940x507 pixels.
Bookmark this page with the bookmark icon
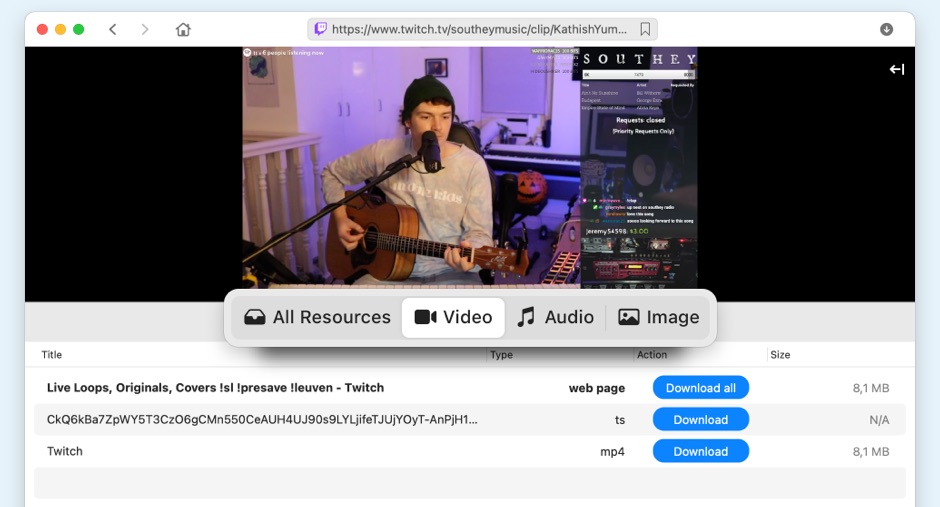point(645,29)
